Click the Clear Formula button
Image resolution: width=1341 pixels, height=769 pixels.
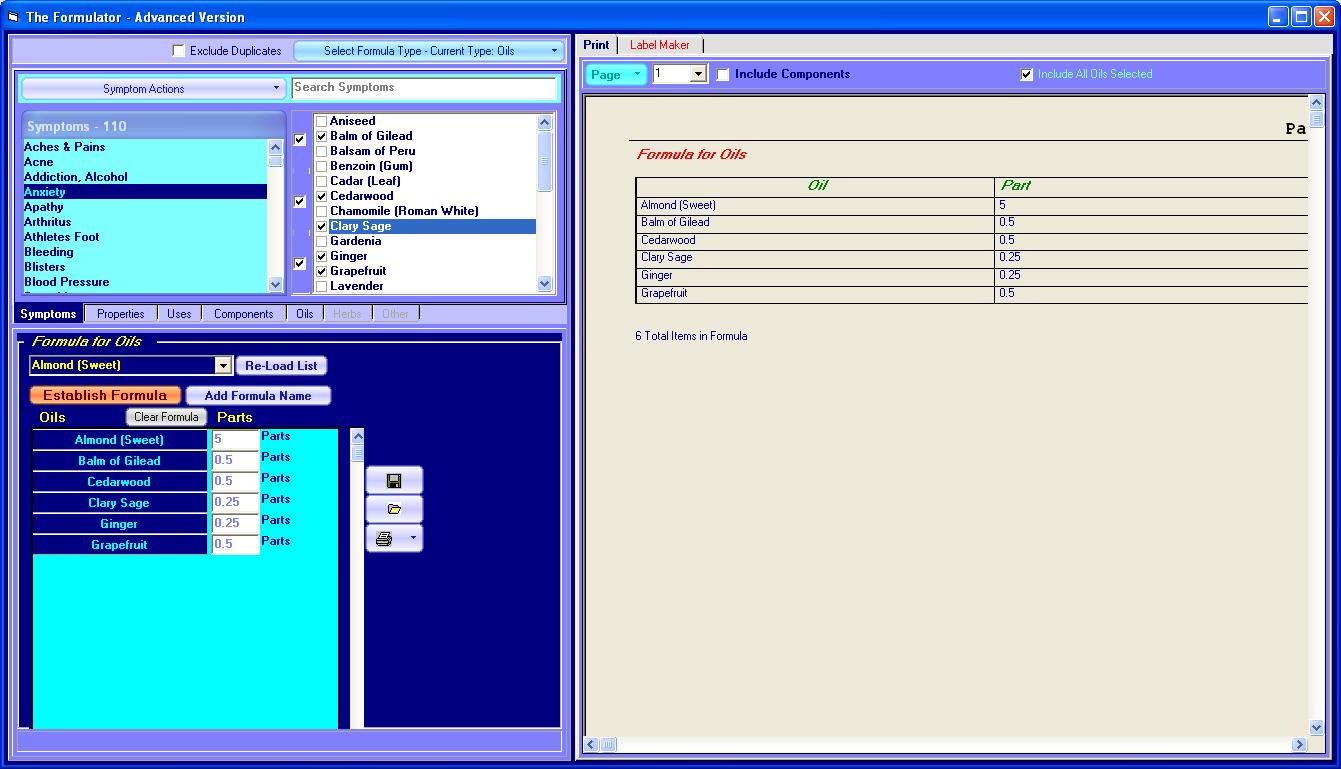pos(166,417)
